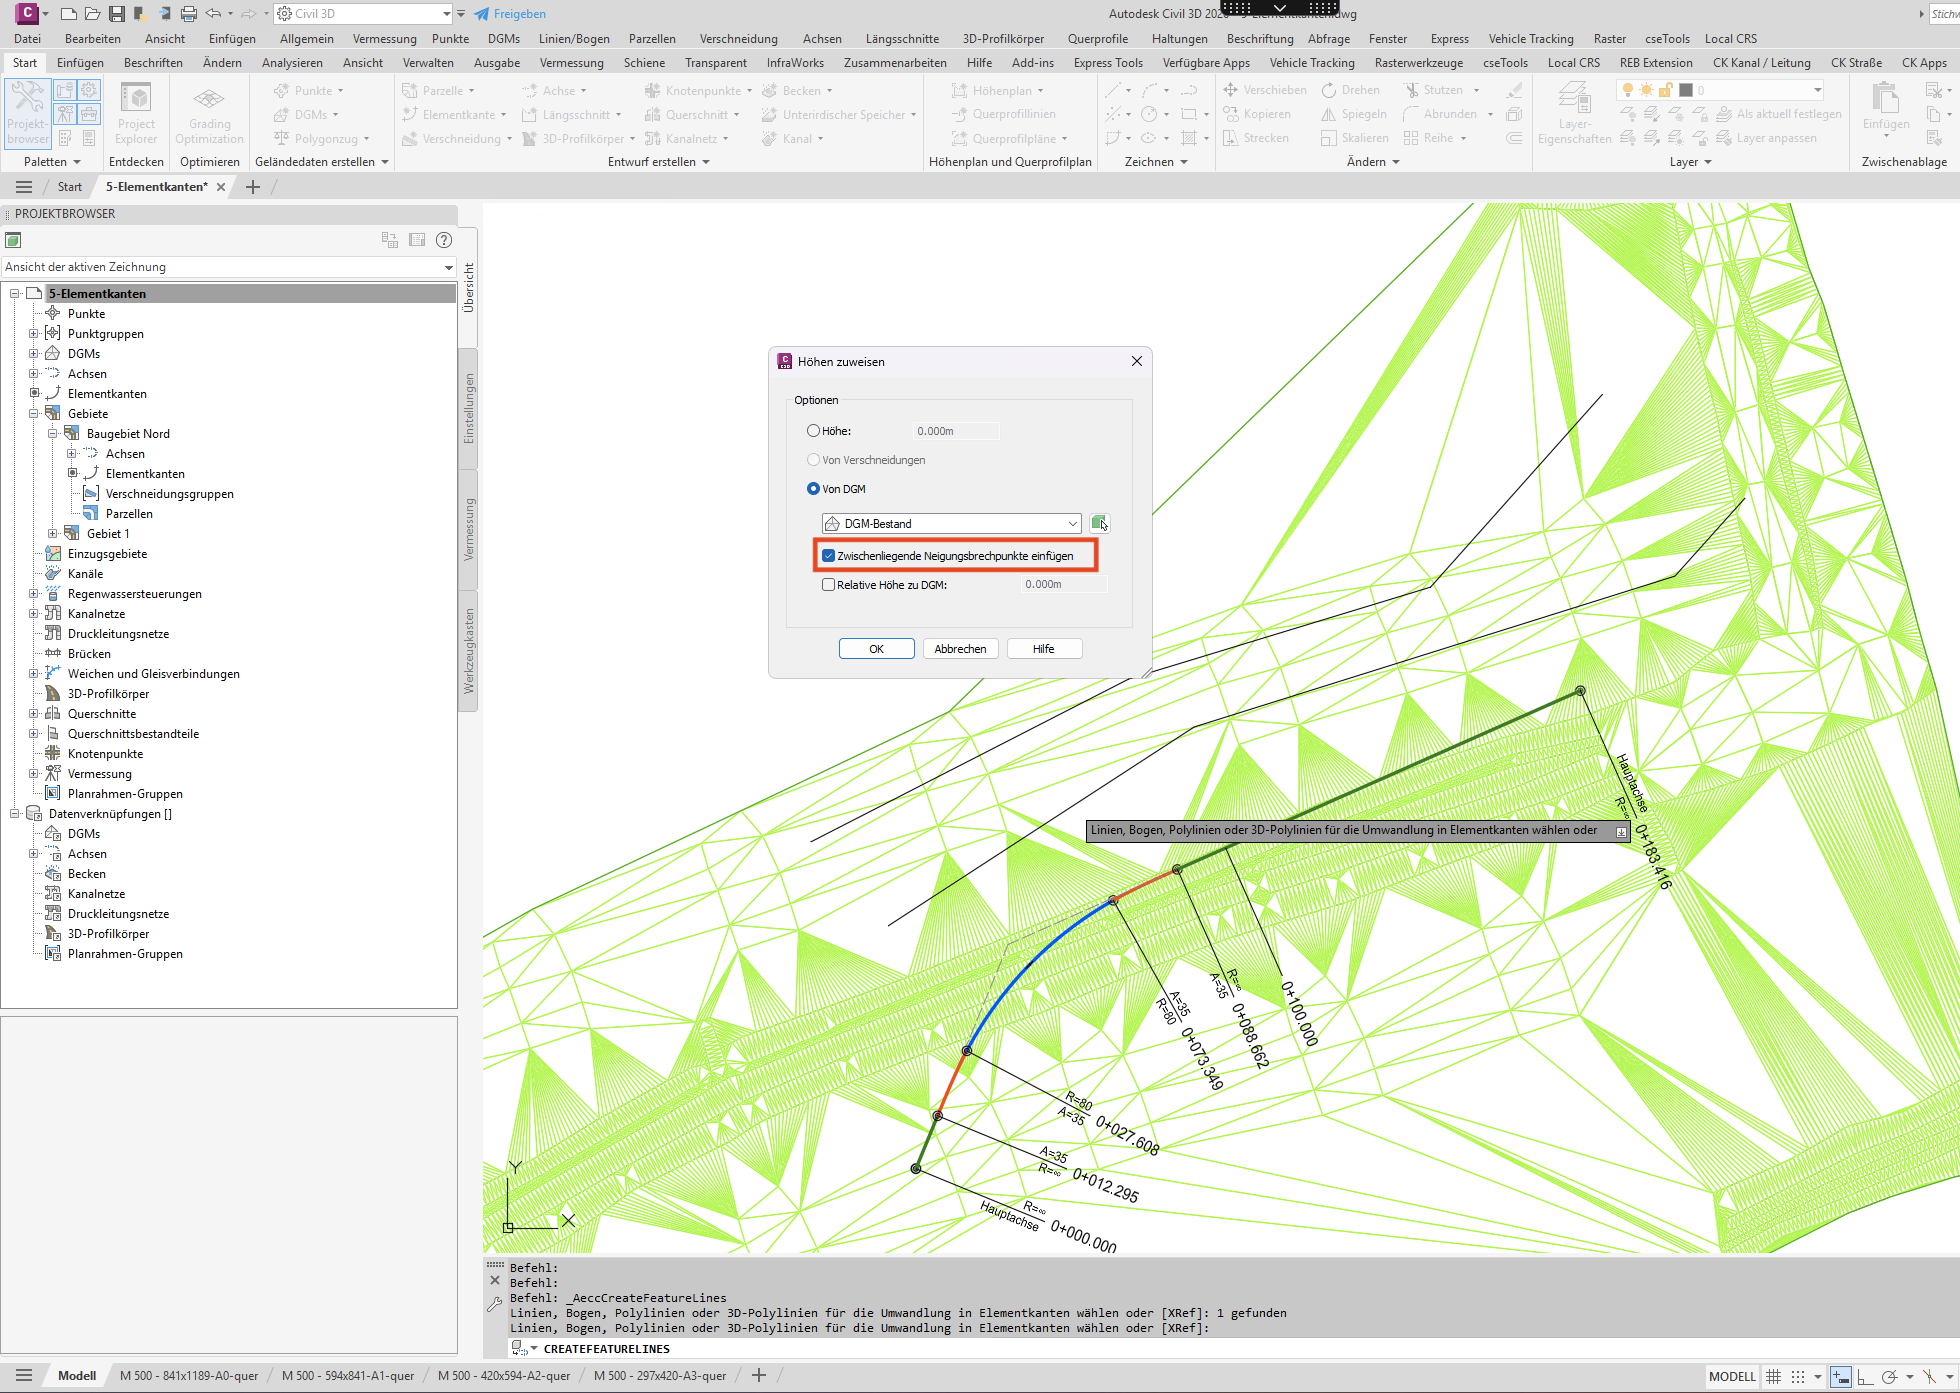Viewport: 1960px width, 1393px height.
Task: Click the Undo arrow icon
Action: pyautogui.click(x=213, y=14)
